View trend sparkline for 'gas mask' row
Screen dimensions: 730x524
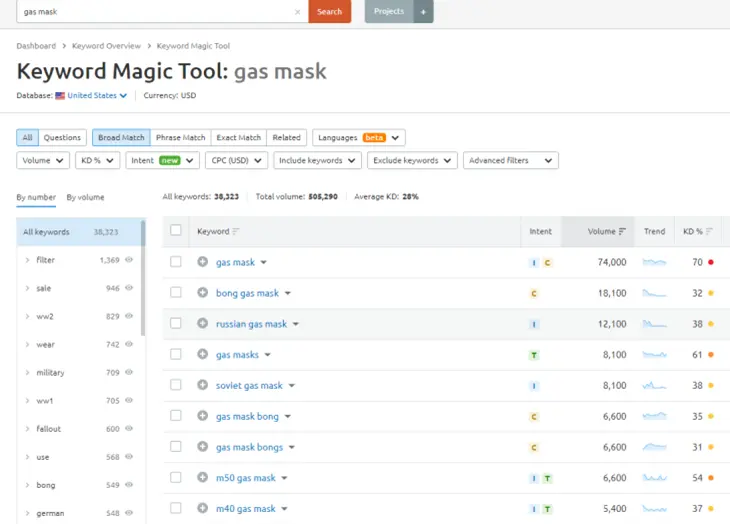tap(654, 262)
